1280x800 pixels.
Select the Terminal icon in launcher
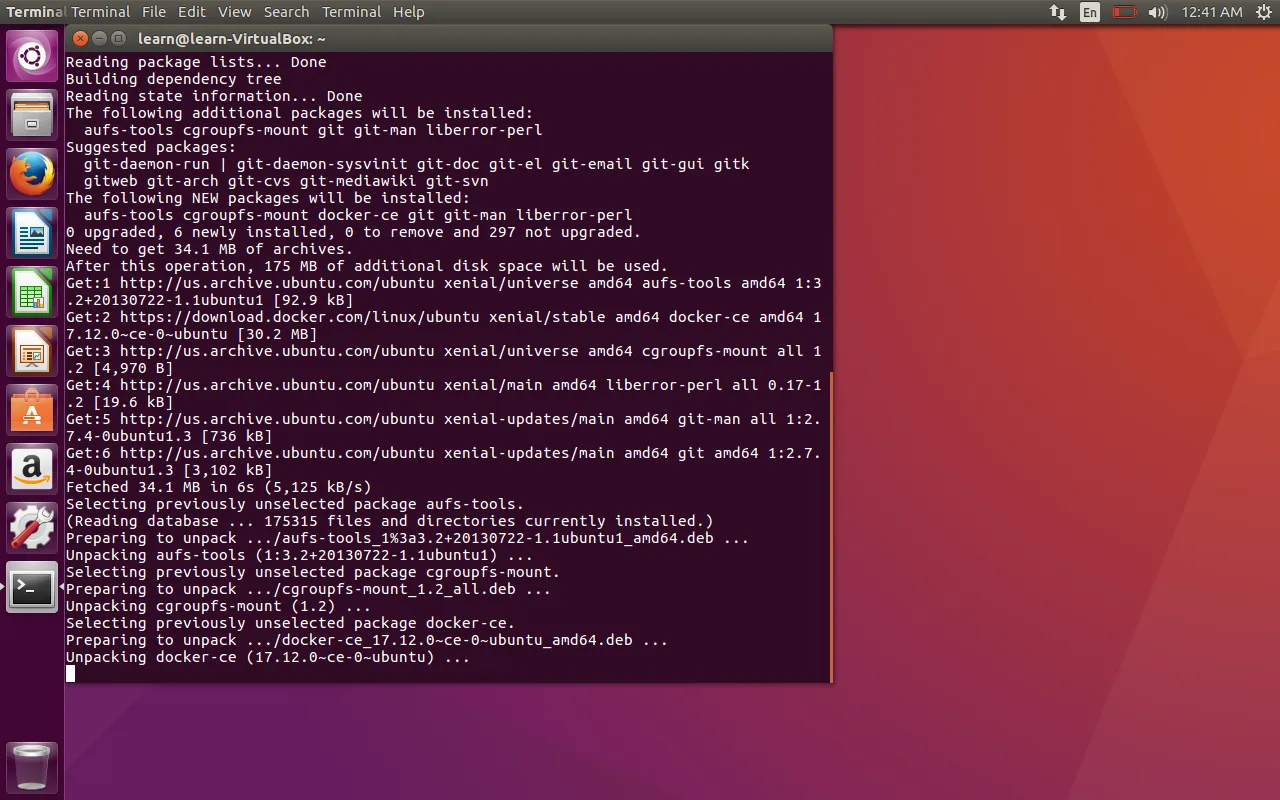tap(32, 587)
